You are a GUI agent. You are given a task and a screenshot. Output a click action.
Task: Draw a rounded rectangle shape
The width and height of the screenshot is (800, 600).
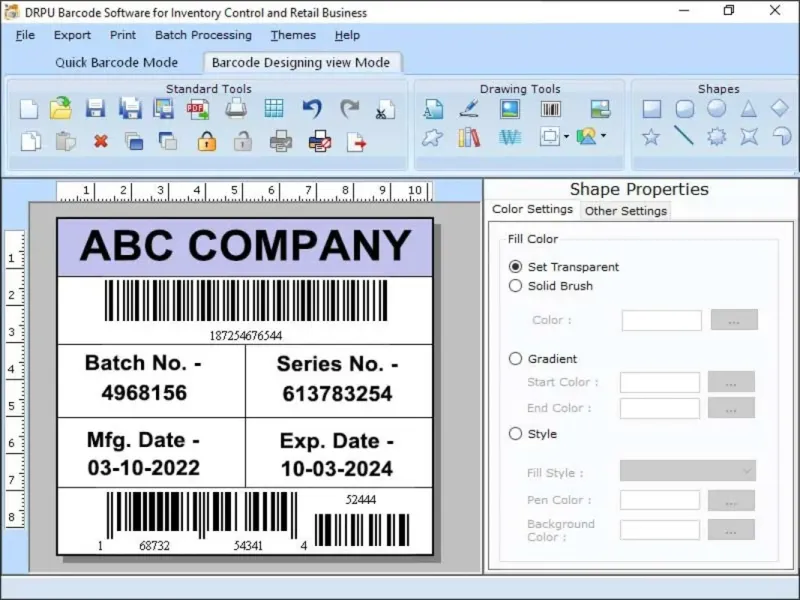tap(684, 109)
